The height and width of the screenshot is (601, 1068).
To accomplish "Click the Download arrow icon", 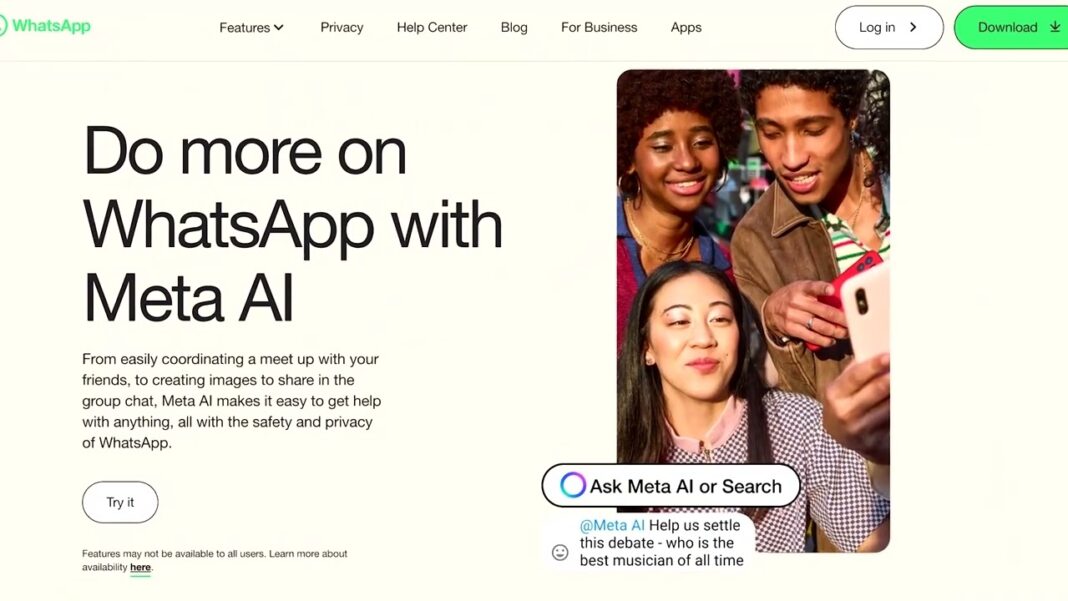I will [x=1054, y=27].
